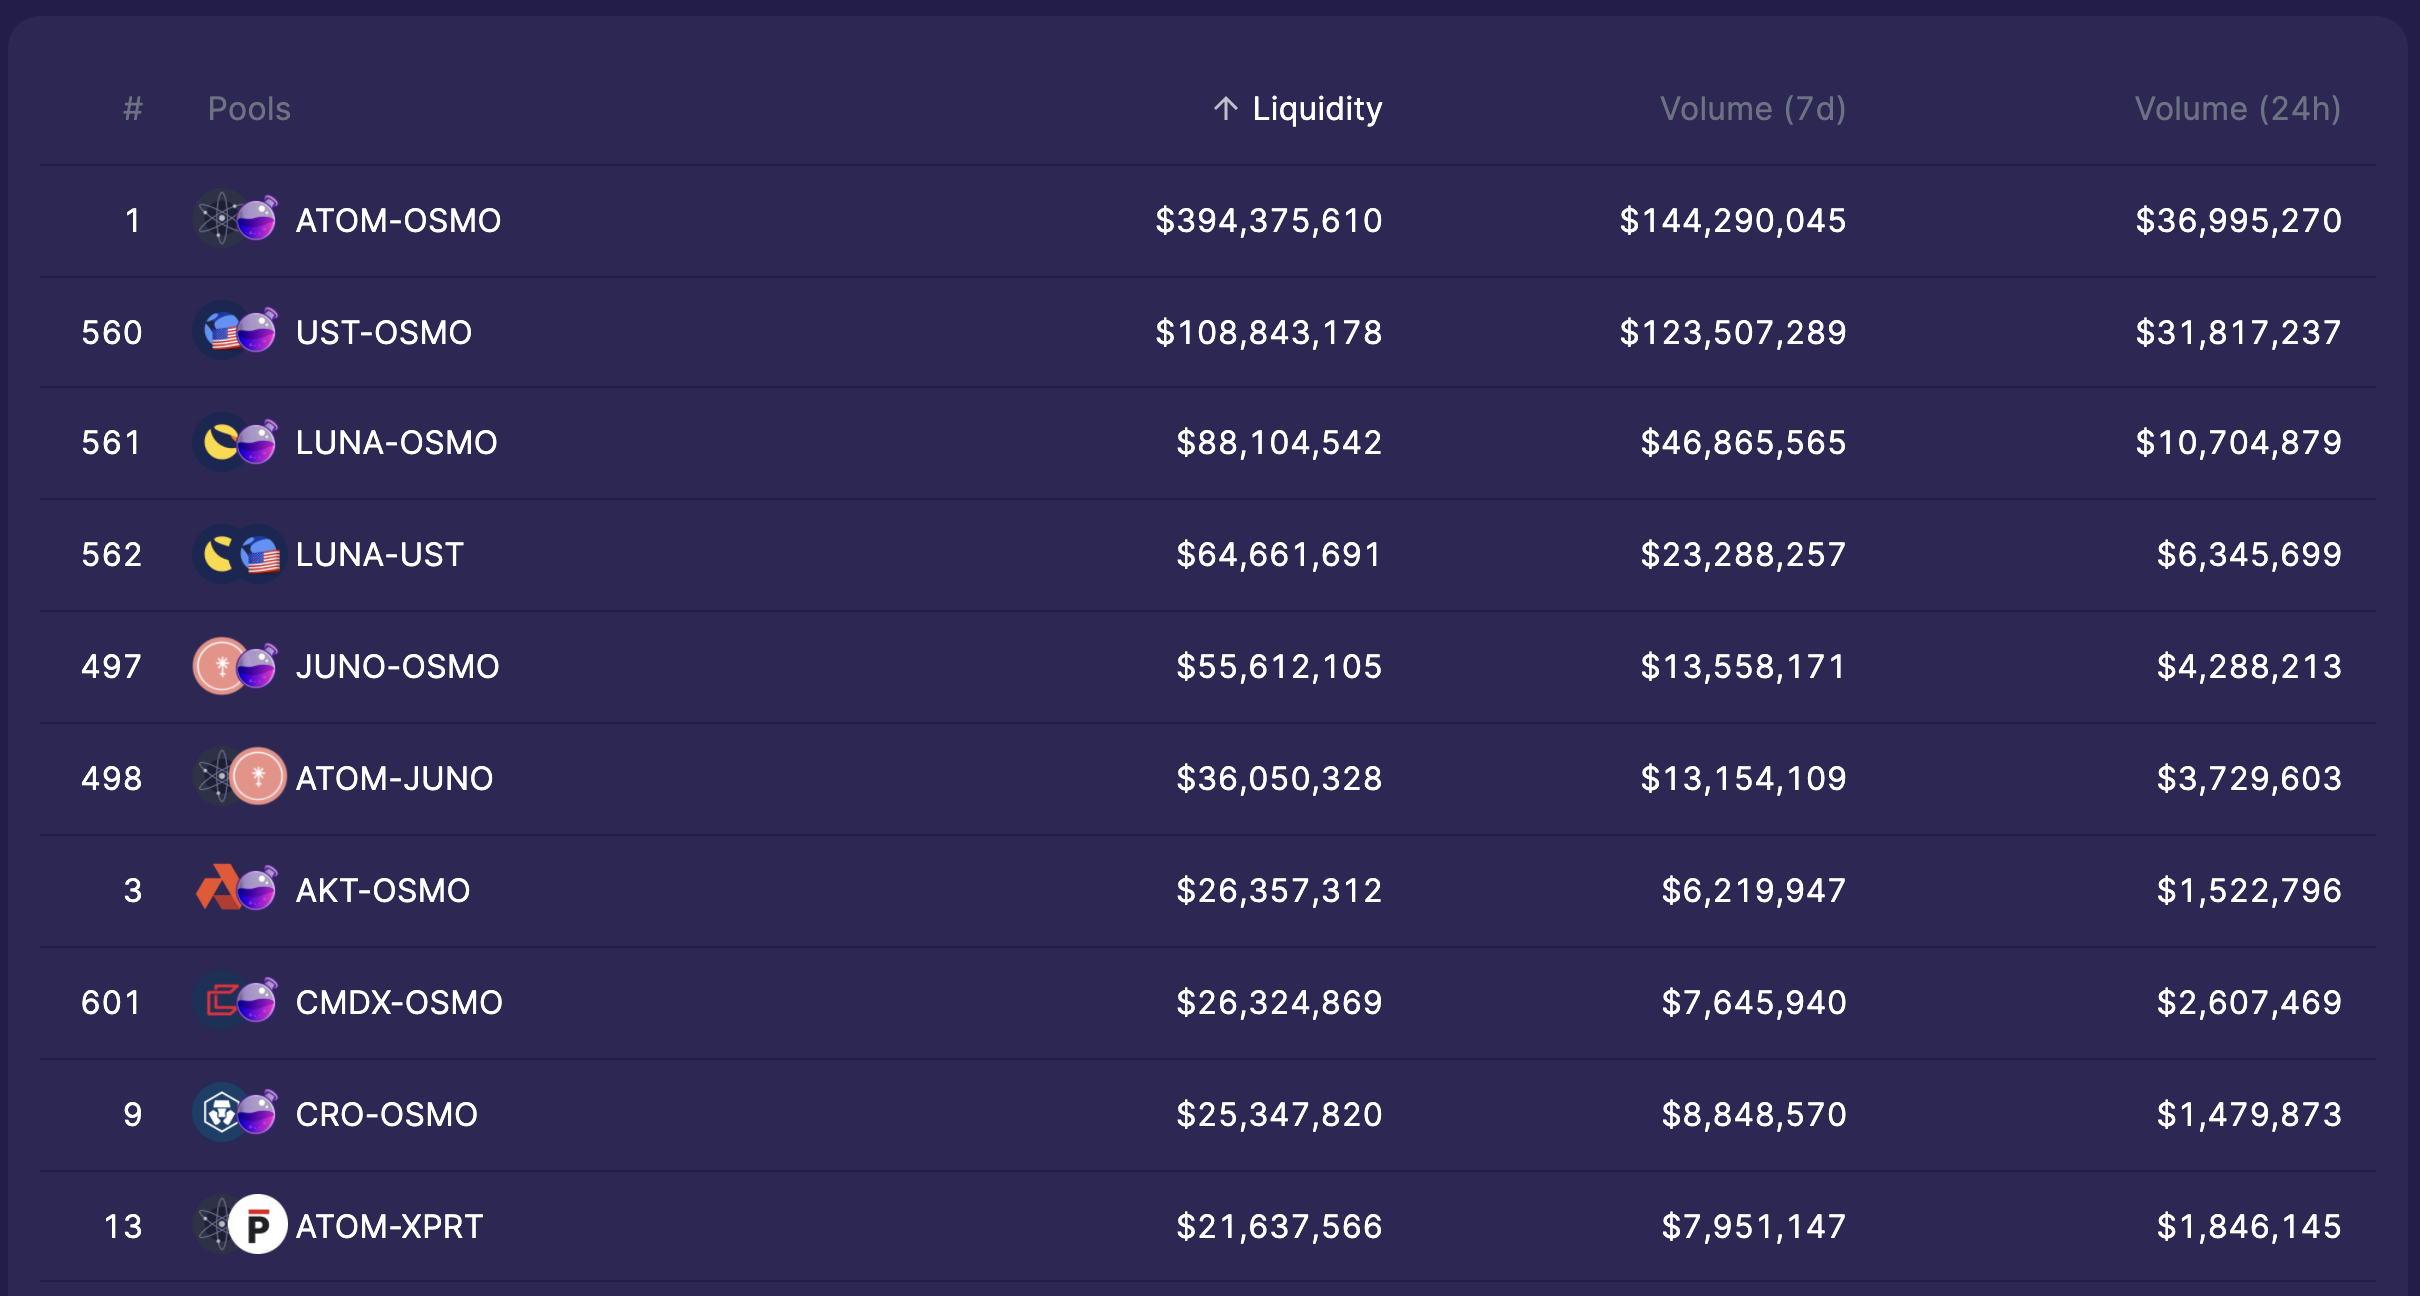This screenshot has height=1296, width=2420.
Task: Click the JUNO-OSMO pool token icons
Action: coord(236,666)
